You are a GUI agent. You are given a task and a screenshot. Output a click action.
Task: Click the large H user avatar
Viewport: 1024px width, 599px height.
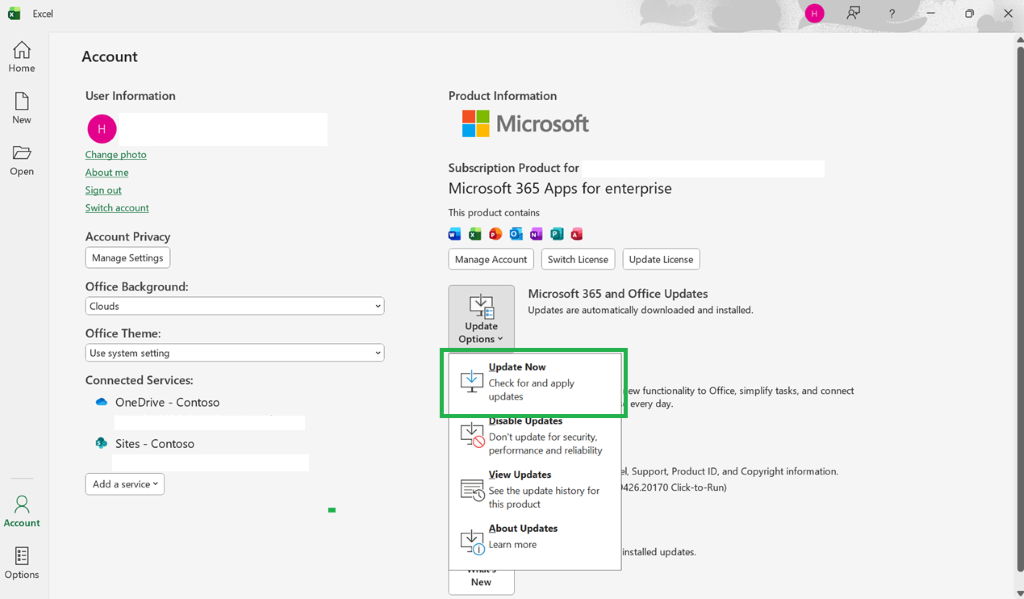point(102,129)
